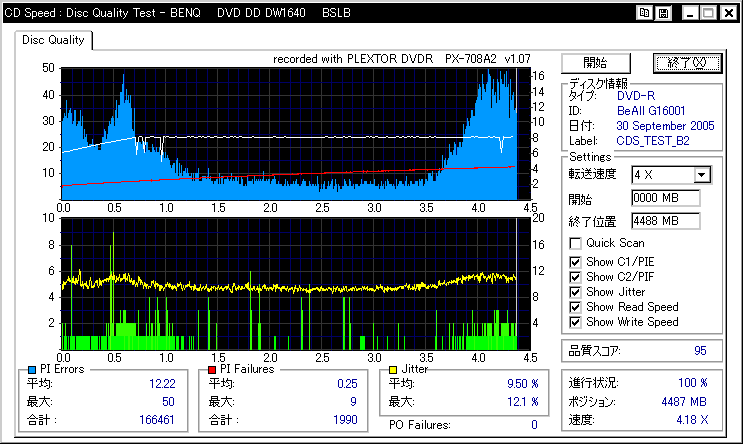Click the label CDS_TEST_B2 value
Viewport: 743px width, 444px height.
tap(653, 141)
